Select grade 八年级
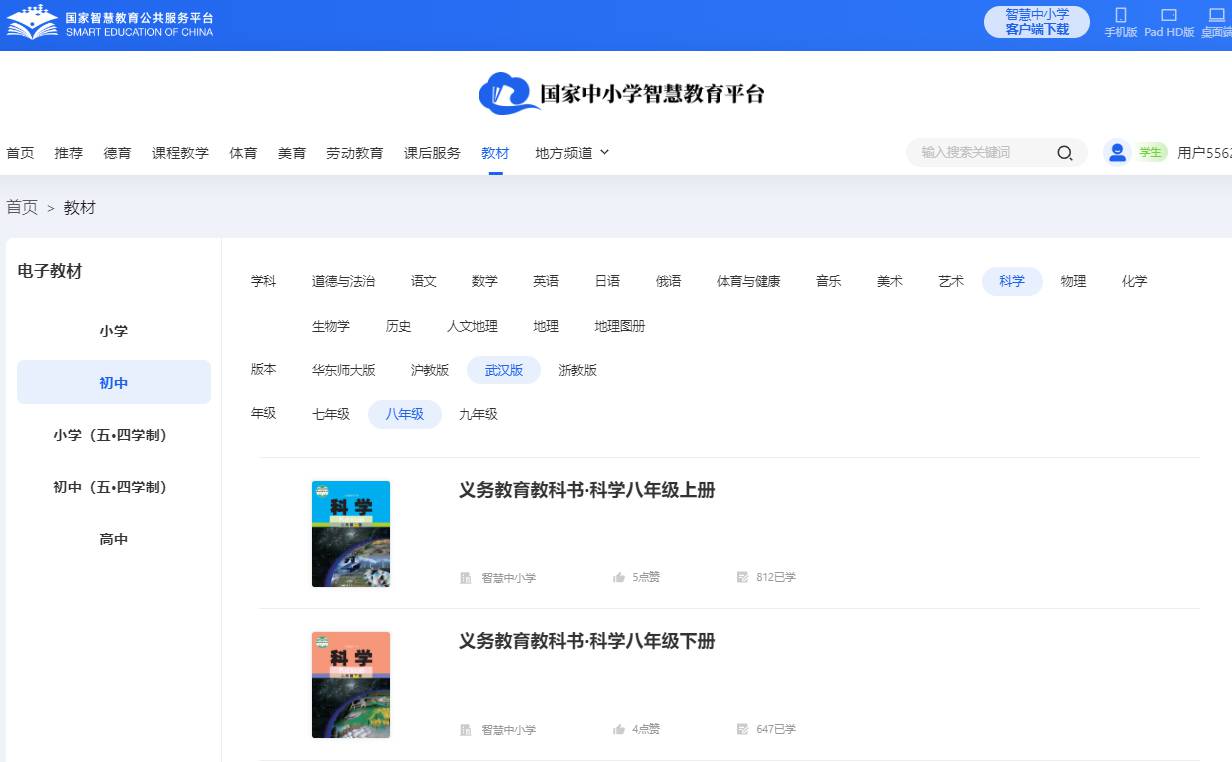The height and width of the screenshot is (762, 1232). (x=405, y=414)
